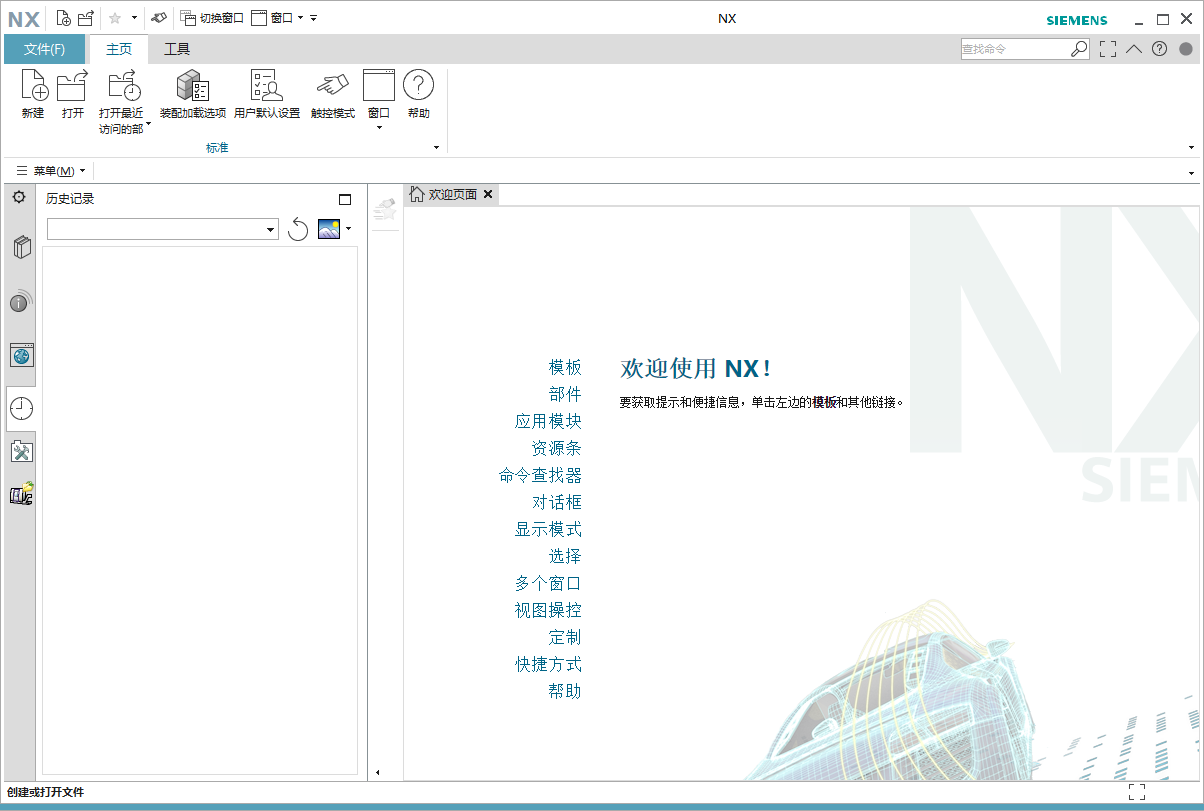The width and height of the screenshot is (1204, 811).
Task: Click the star favorites icon in quick access
Action: point(114,18)
